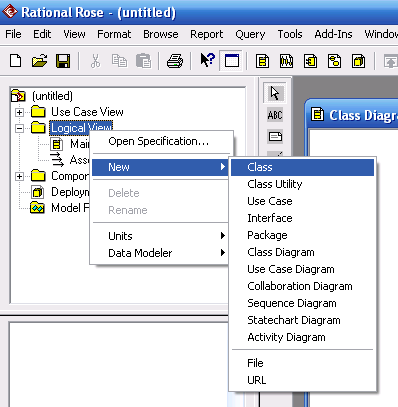Click the Rational Rose title bar logo
Screen dimensions: 398x407
click(x=9, y=12)
